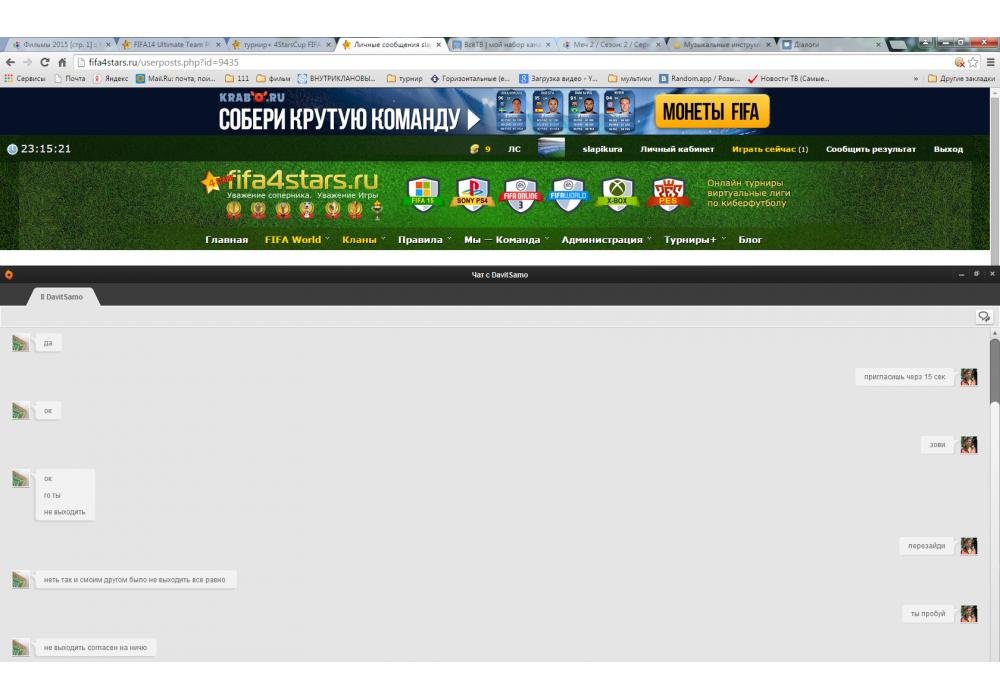
Task: Switch to the Музыкальные инструменты tab
Action: tap(721, 45)
